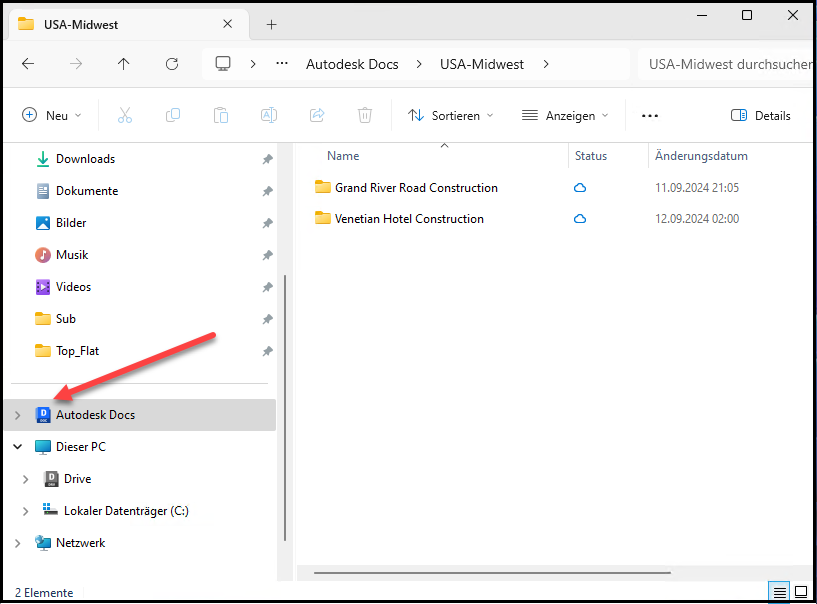Screen dimensions: 817x604
Task: Select Lokaler Datenträger (C:)
Action: point(126,511)
